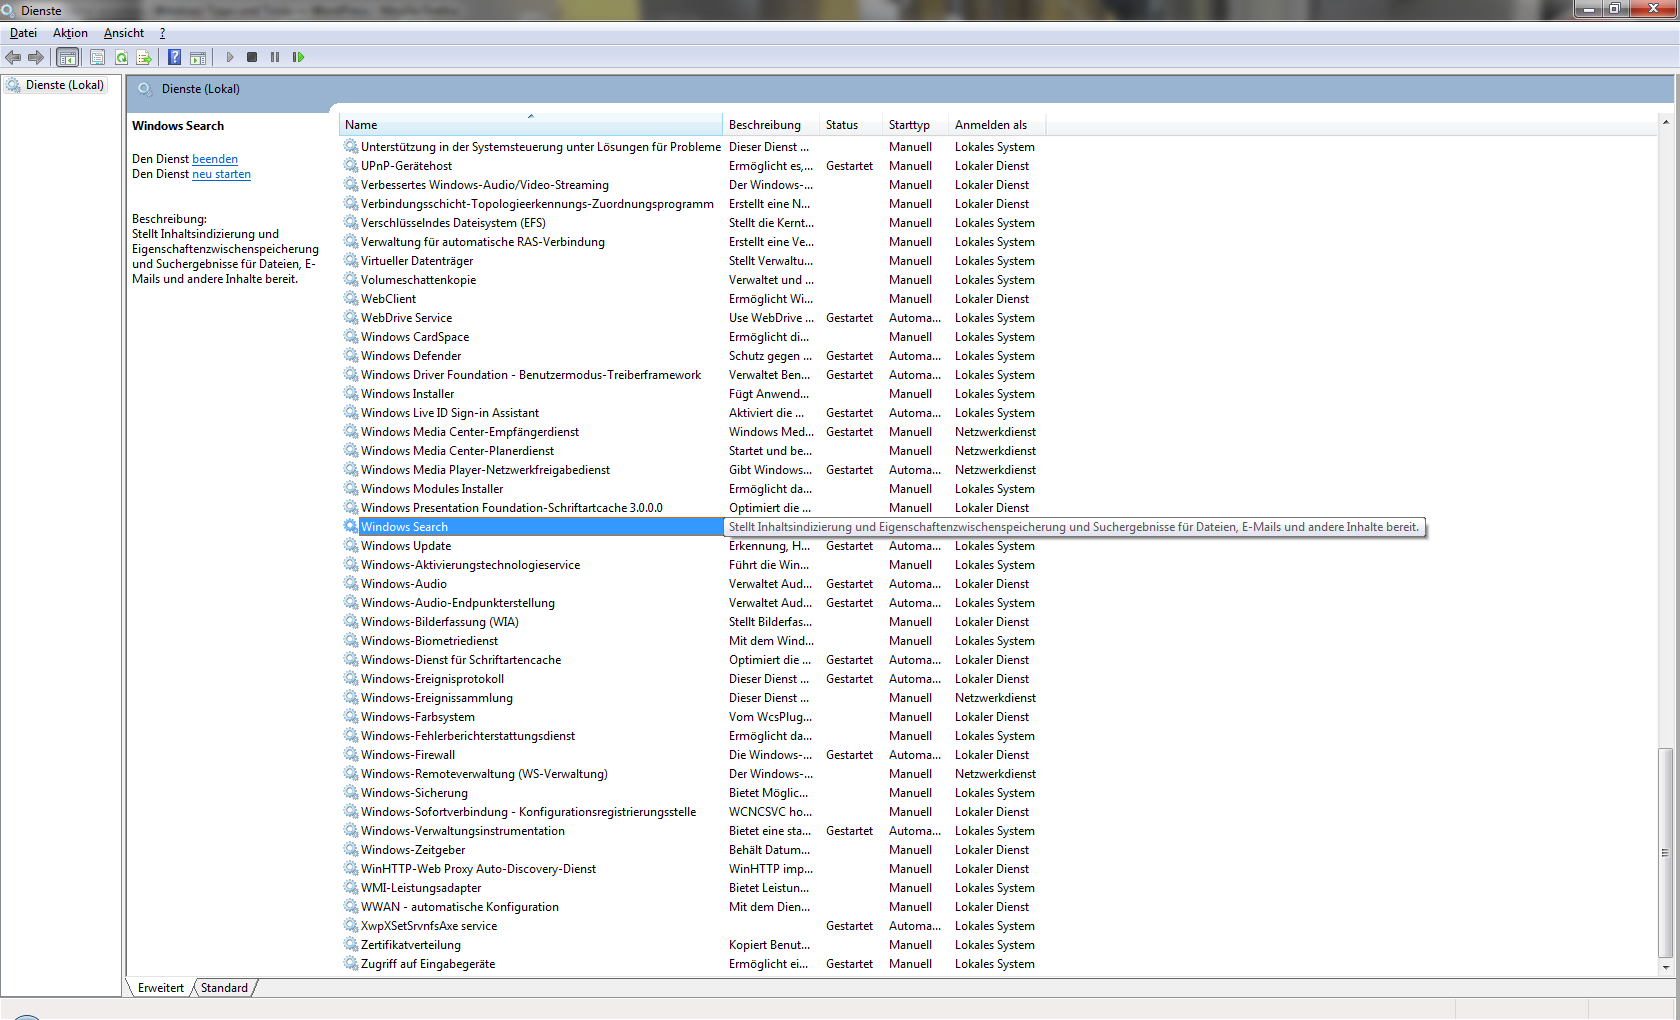Click the gear icon of Windows Update
The width and height of the screenshot is (1680, 1020).
pyautogui.click(x=351, y=545)
